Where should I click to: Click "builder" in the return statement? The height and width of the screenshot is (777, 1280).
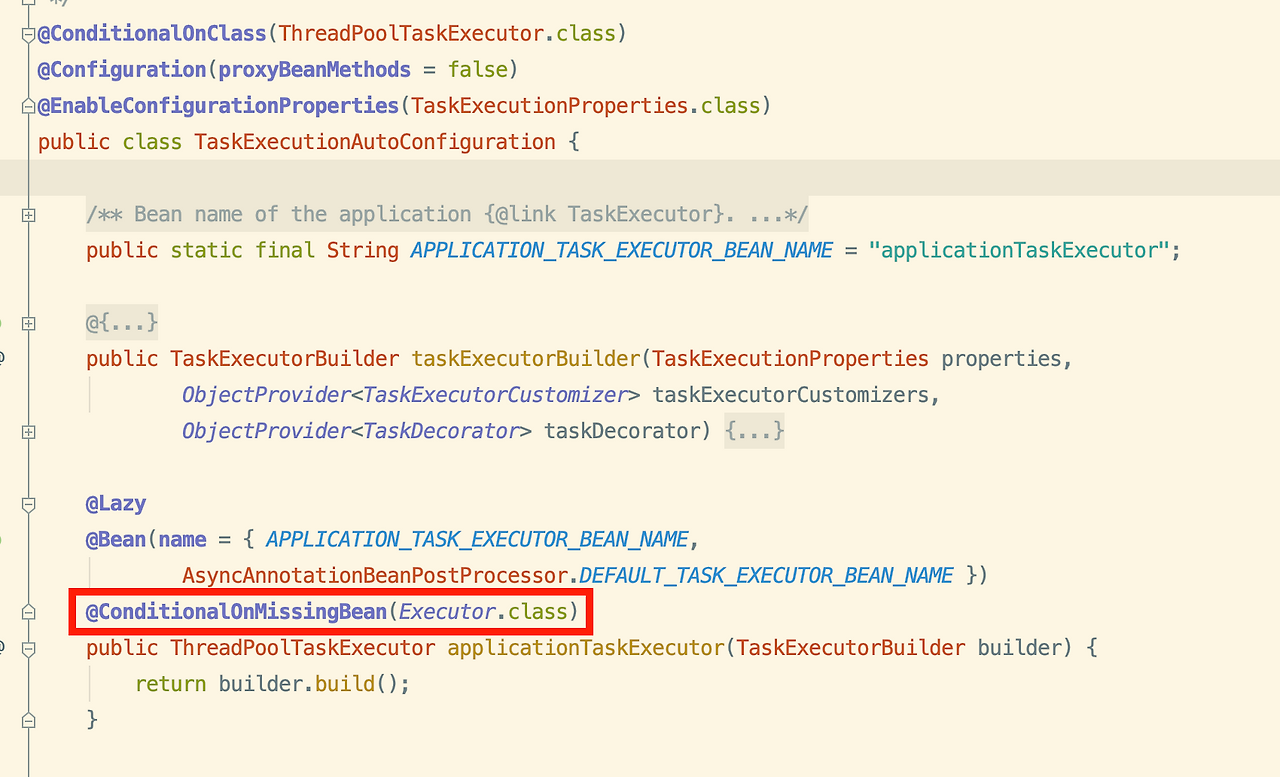click(260, 684)
